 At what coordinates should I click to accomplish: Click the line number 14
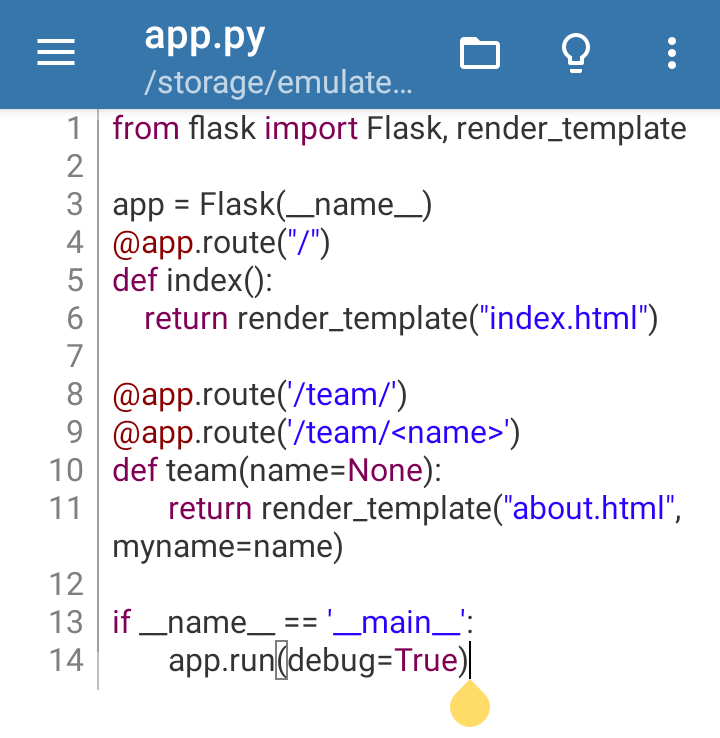[x=66, y=660]
